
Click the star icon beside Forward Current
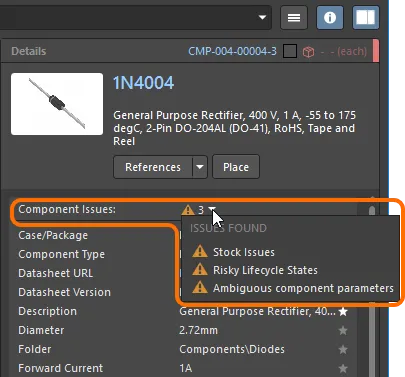(343, 369)
